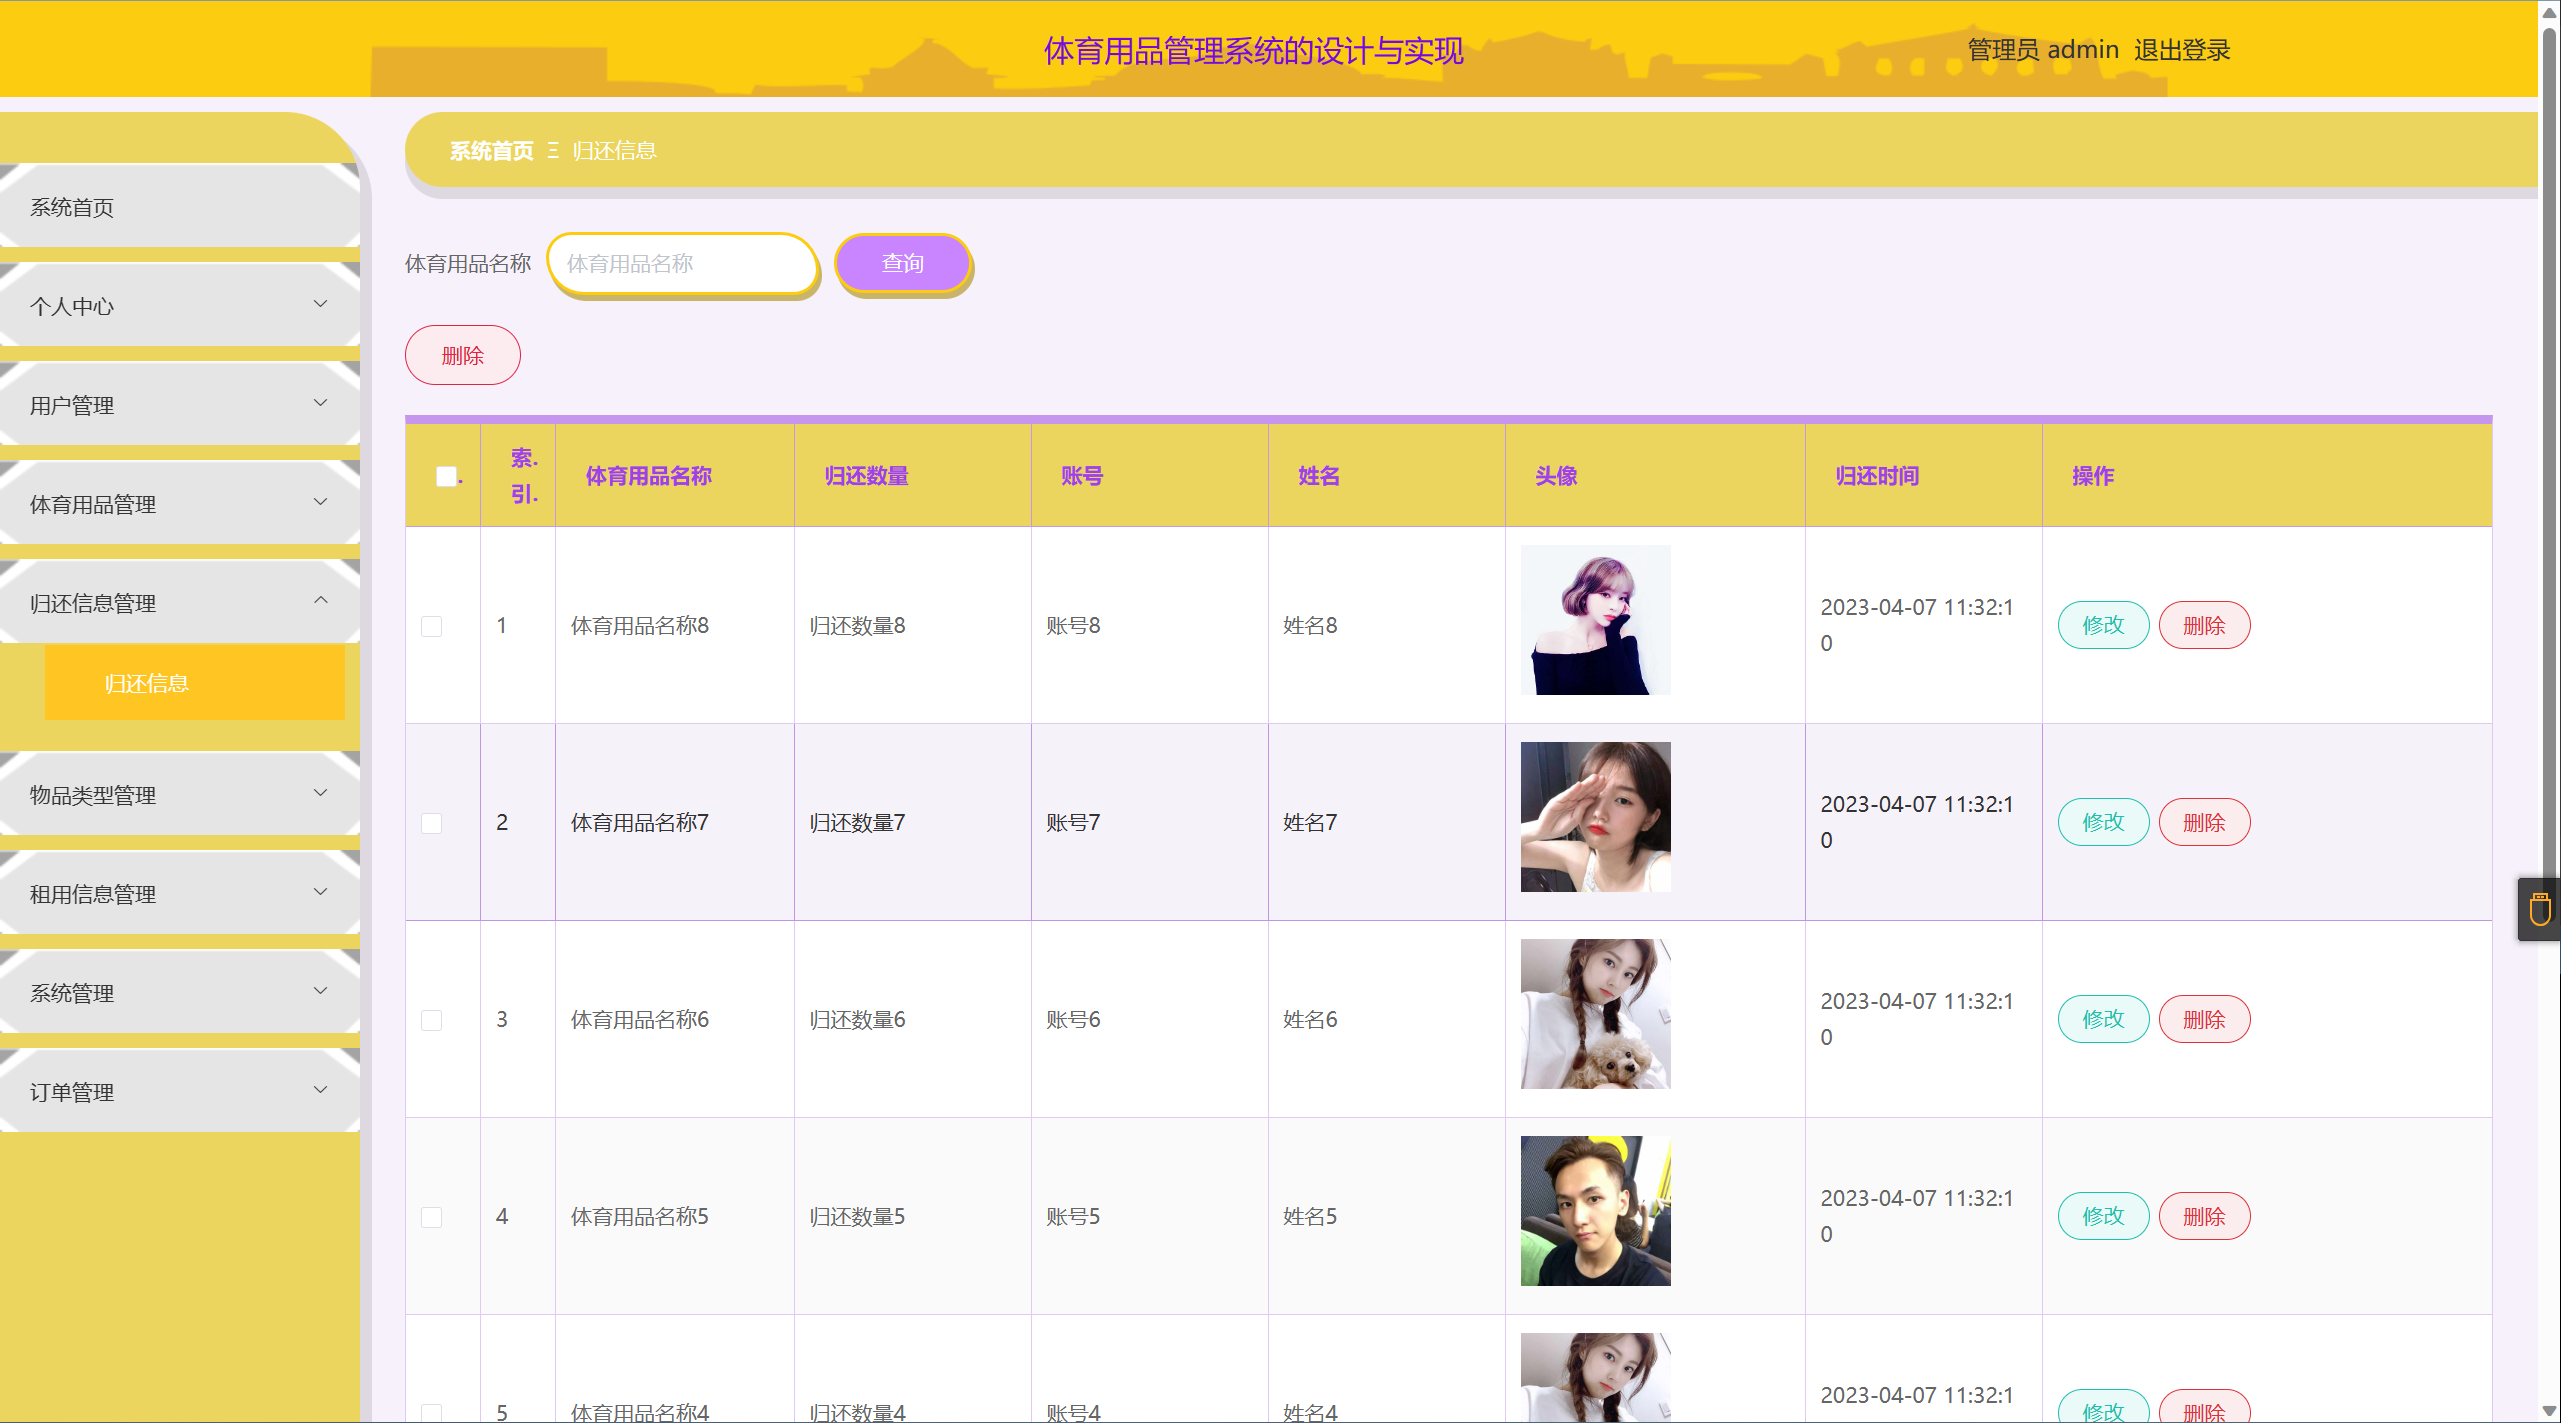
Task: Expand the 用户管理 menu chevron
Action: [x=320, y=403]
